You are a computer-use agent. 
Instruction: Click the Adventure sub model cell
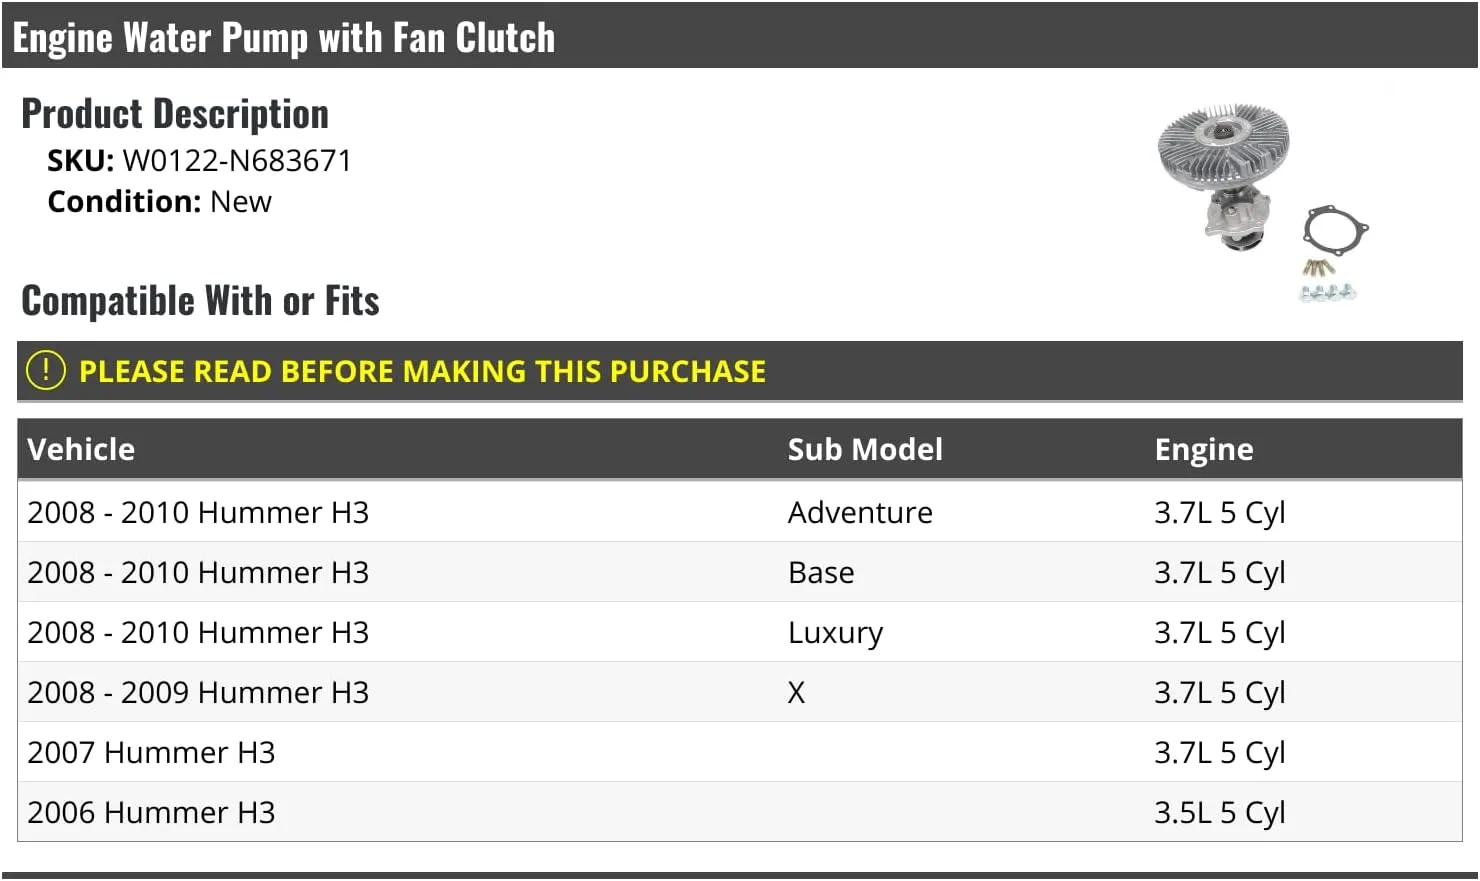coord(860,512)
